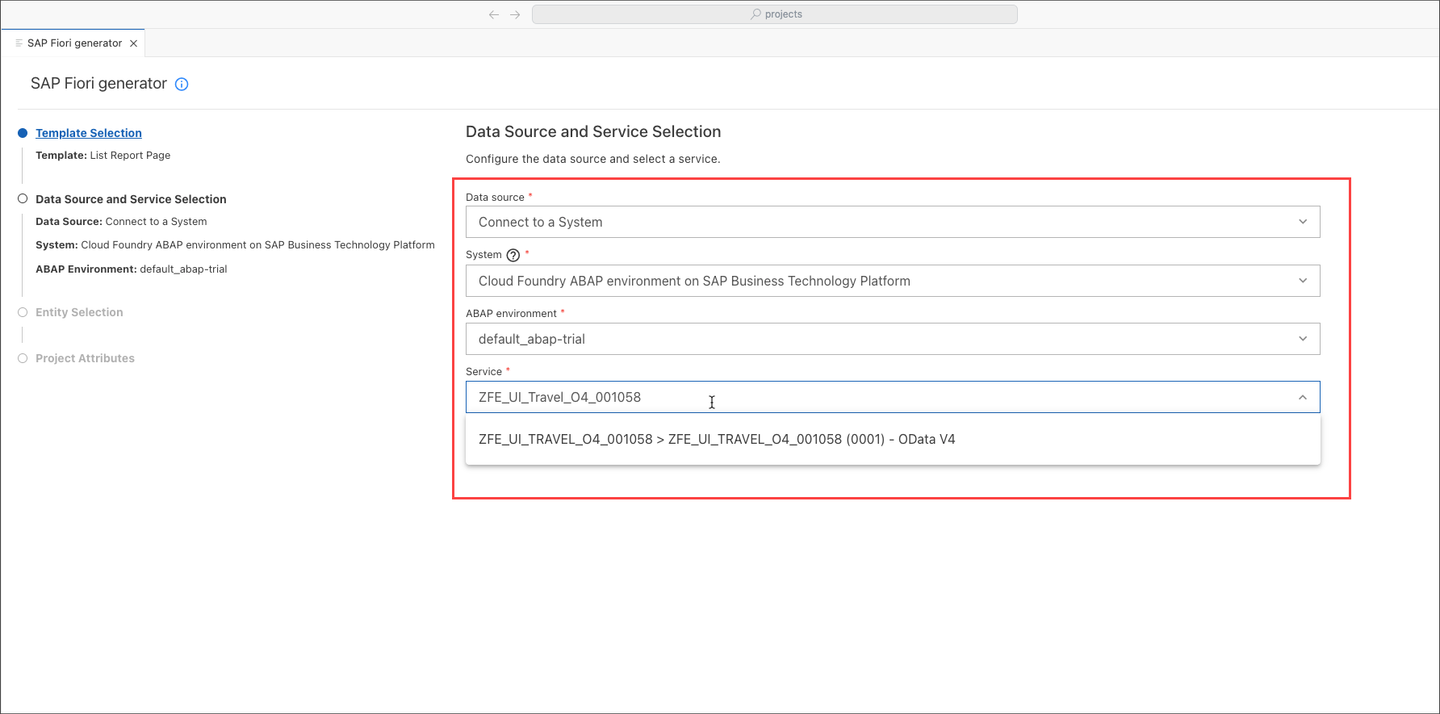Click the SAP Fiori generator page title
This screenshot has width=1440, height=714.
pyautogui.click(x=98, y=84)
